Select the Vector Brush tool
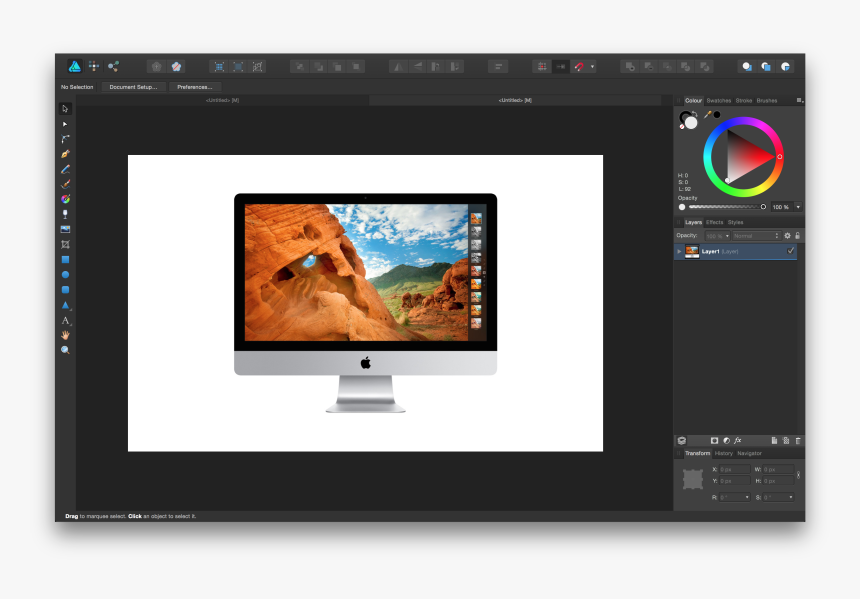The height and width of the screenshot is (599, 860). coord(64,183)
